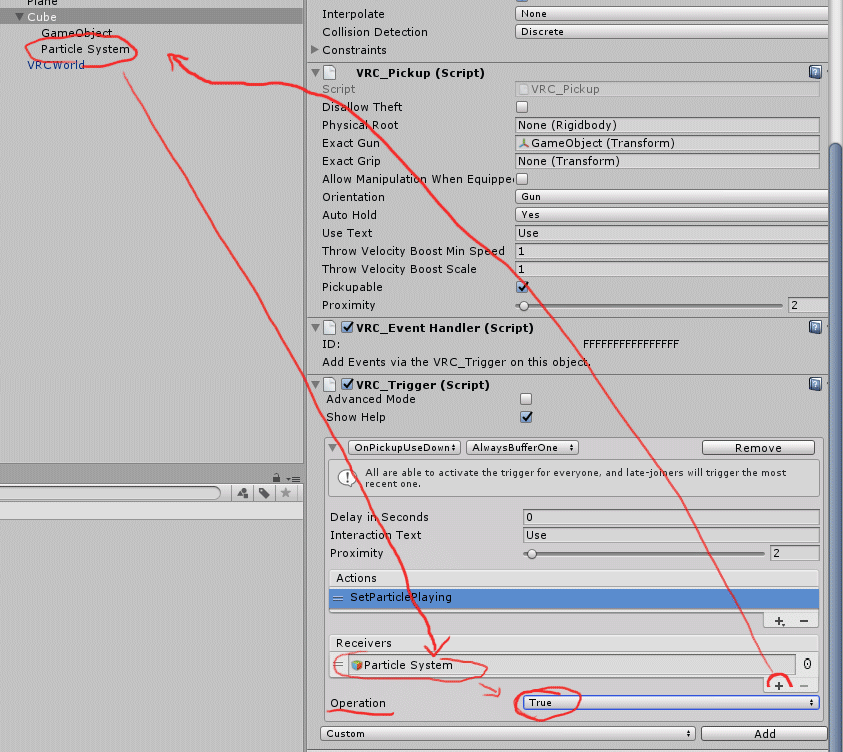Open the Orientation dropdown set to Gun
Screen dimensions: 843x752
coord(671,197)
